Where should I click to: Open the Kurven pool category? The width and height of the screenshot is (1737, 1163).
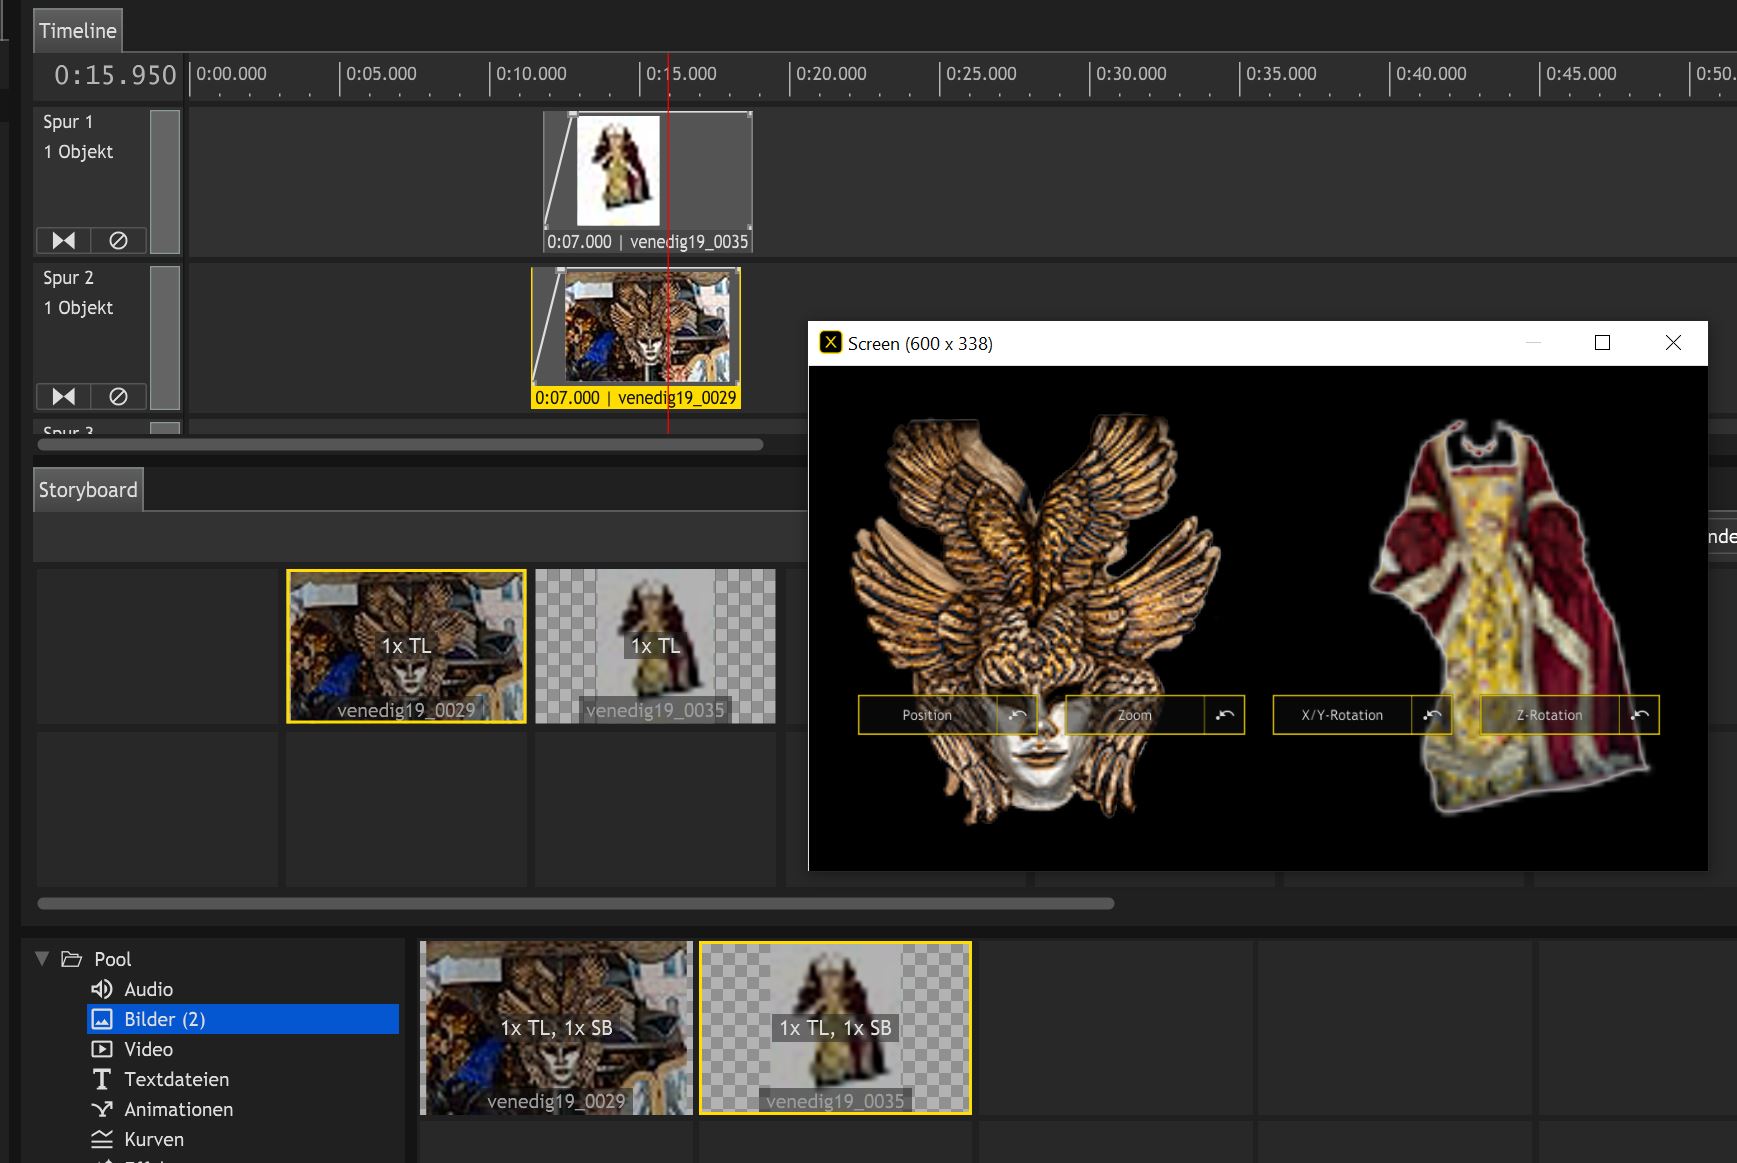(x=153, y=1139)
